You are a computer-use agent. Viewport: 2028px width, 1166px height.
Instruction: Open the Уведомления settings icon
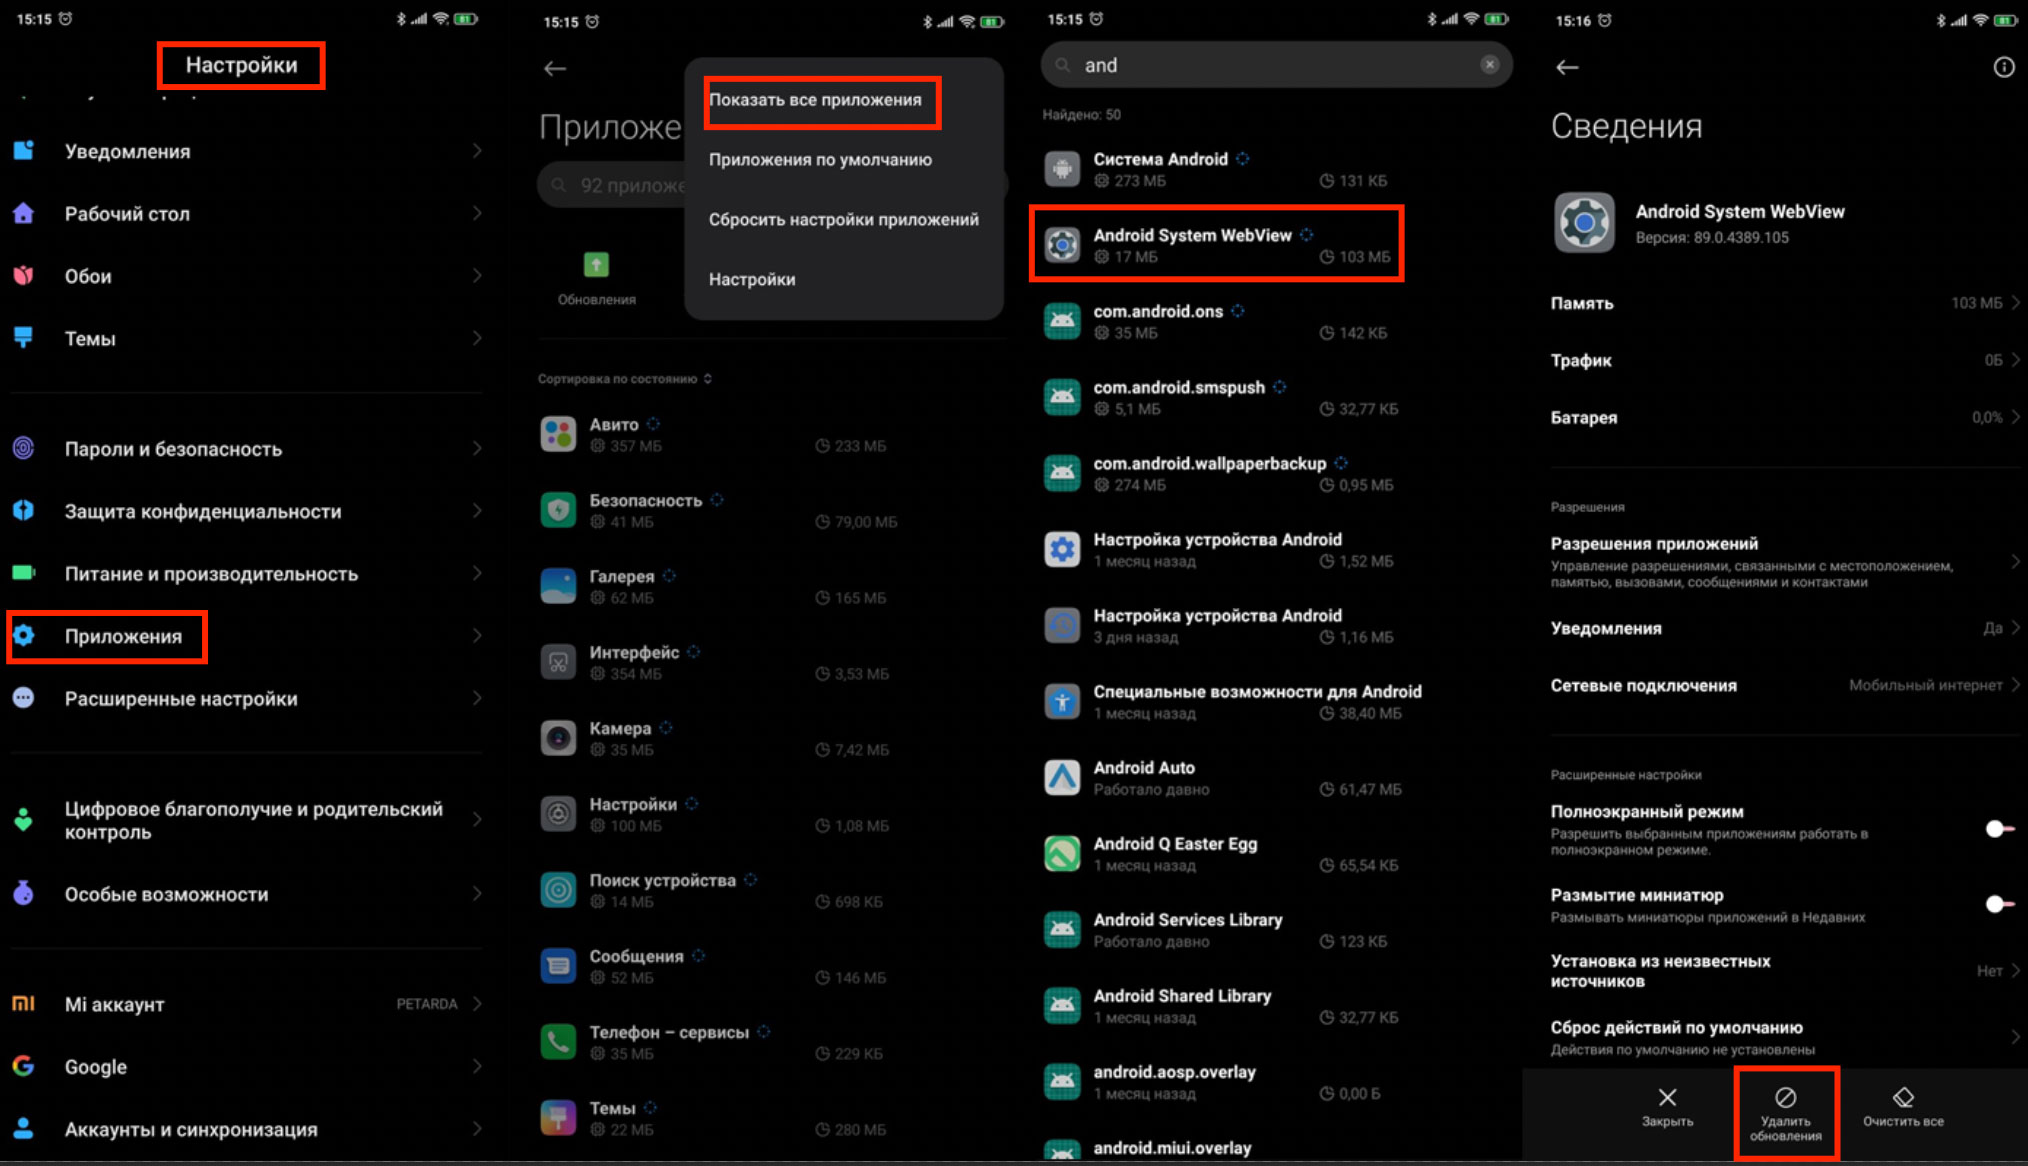[x=24, y=151]
